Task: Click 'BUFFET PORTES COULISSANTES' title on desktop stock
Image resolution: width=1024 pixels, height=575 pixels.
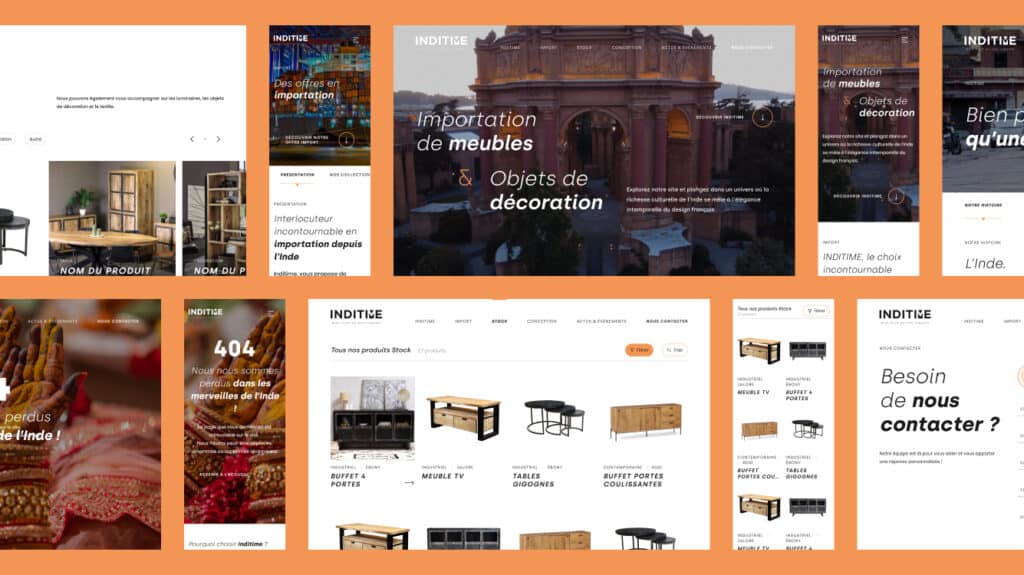Action: (x=633, y=480)
